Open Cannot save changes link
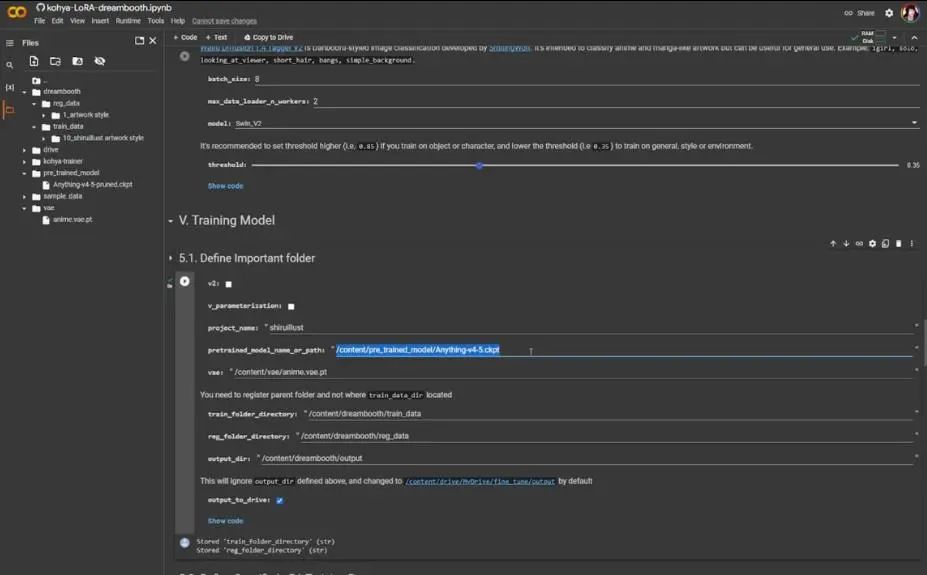 (224, 21)
